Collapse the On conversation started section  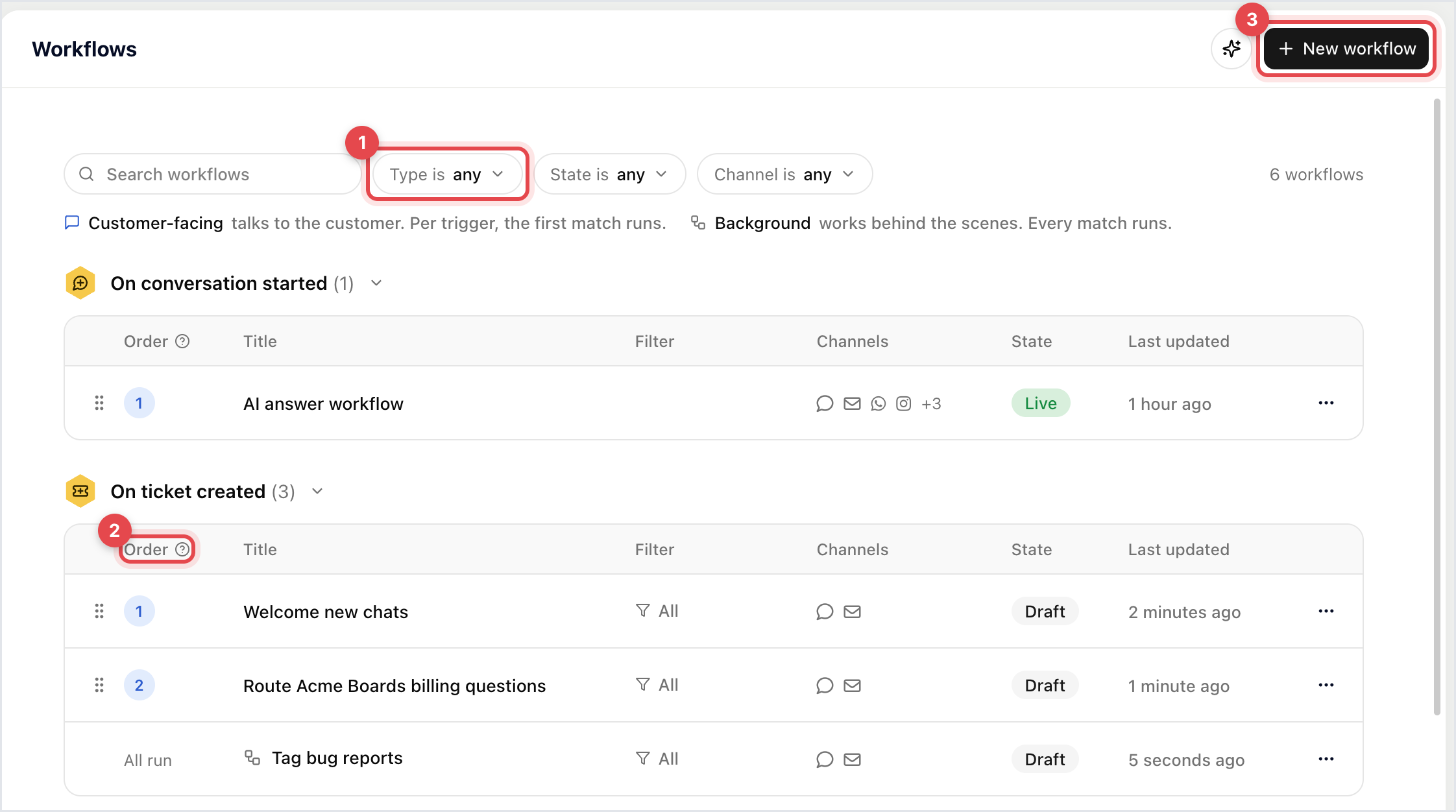377,283
